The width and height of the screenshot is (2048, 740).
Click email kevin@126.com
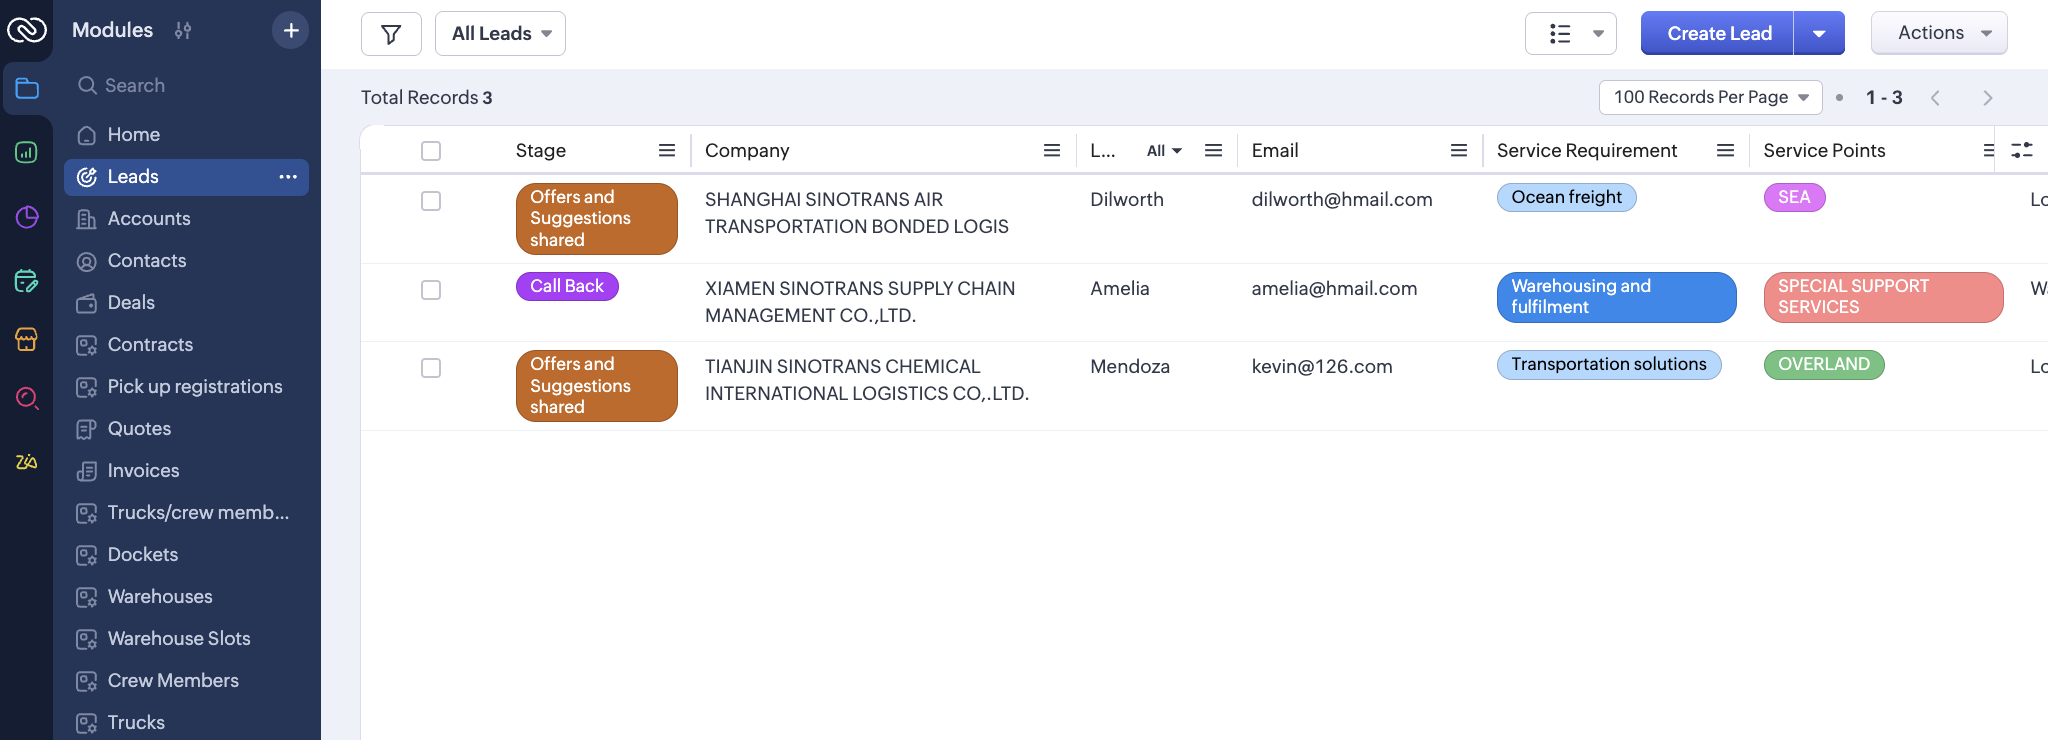(x=1322, y=367)
